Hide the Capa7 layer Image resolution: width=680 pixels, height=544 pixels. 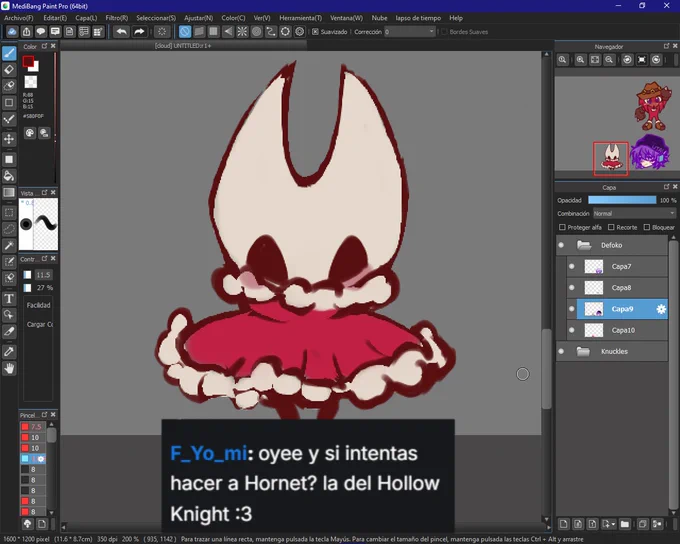tap(572, 266)
